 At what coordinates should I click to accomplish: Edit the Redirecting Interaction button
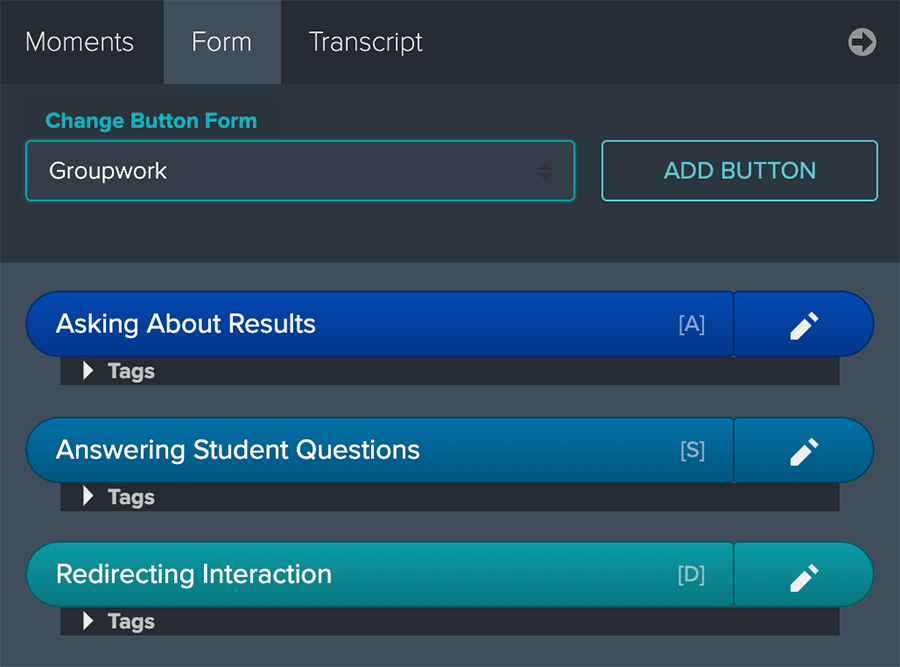coord(804,575)
